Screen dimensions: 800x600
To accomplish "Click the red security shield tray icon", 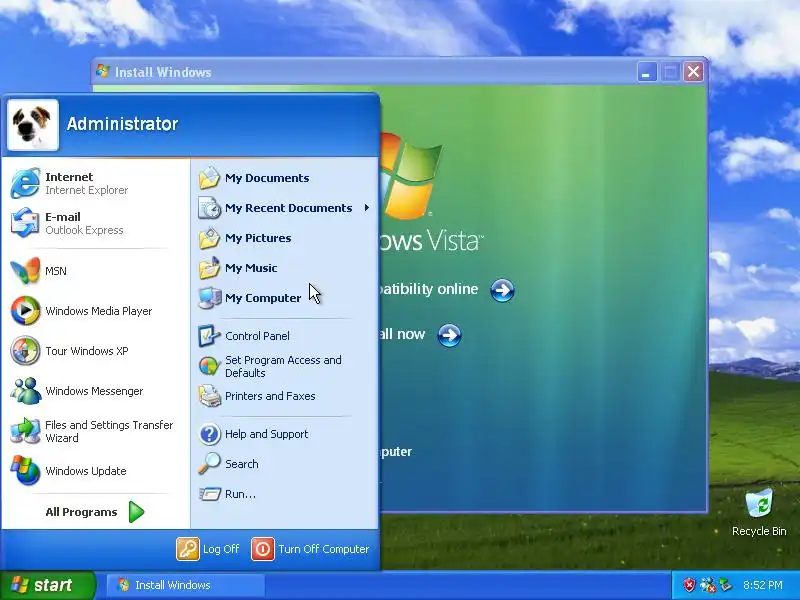I will [x=689, y=585].
